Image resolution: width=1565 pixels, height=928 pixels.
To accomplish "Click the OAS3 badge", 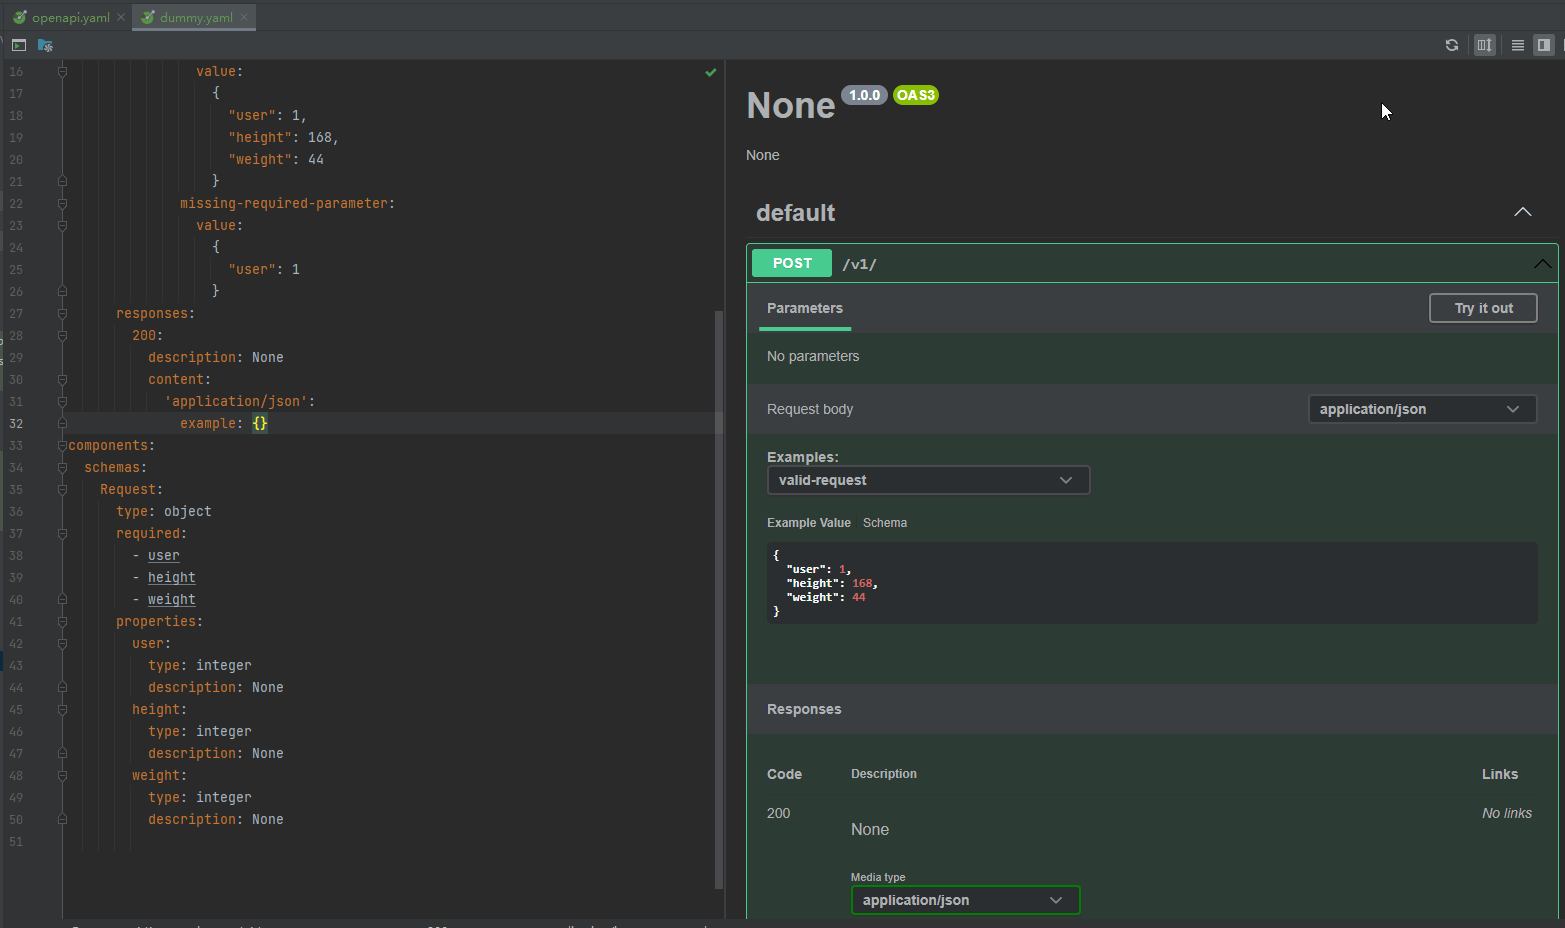I will click(x=915, y=95).
